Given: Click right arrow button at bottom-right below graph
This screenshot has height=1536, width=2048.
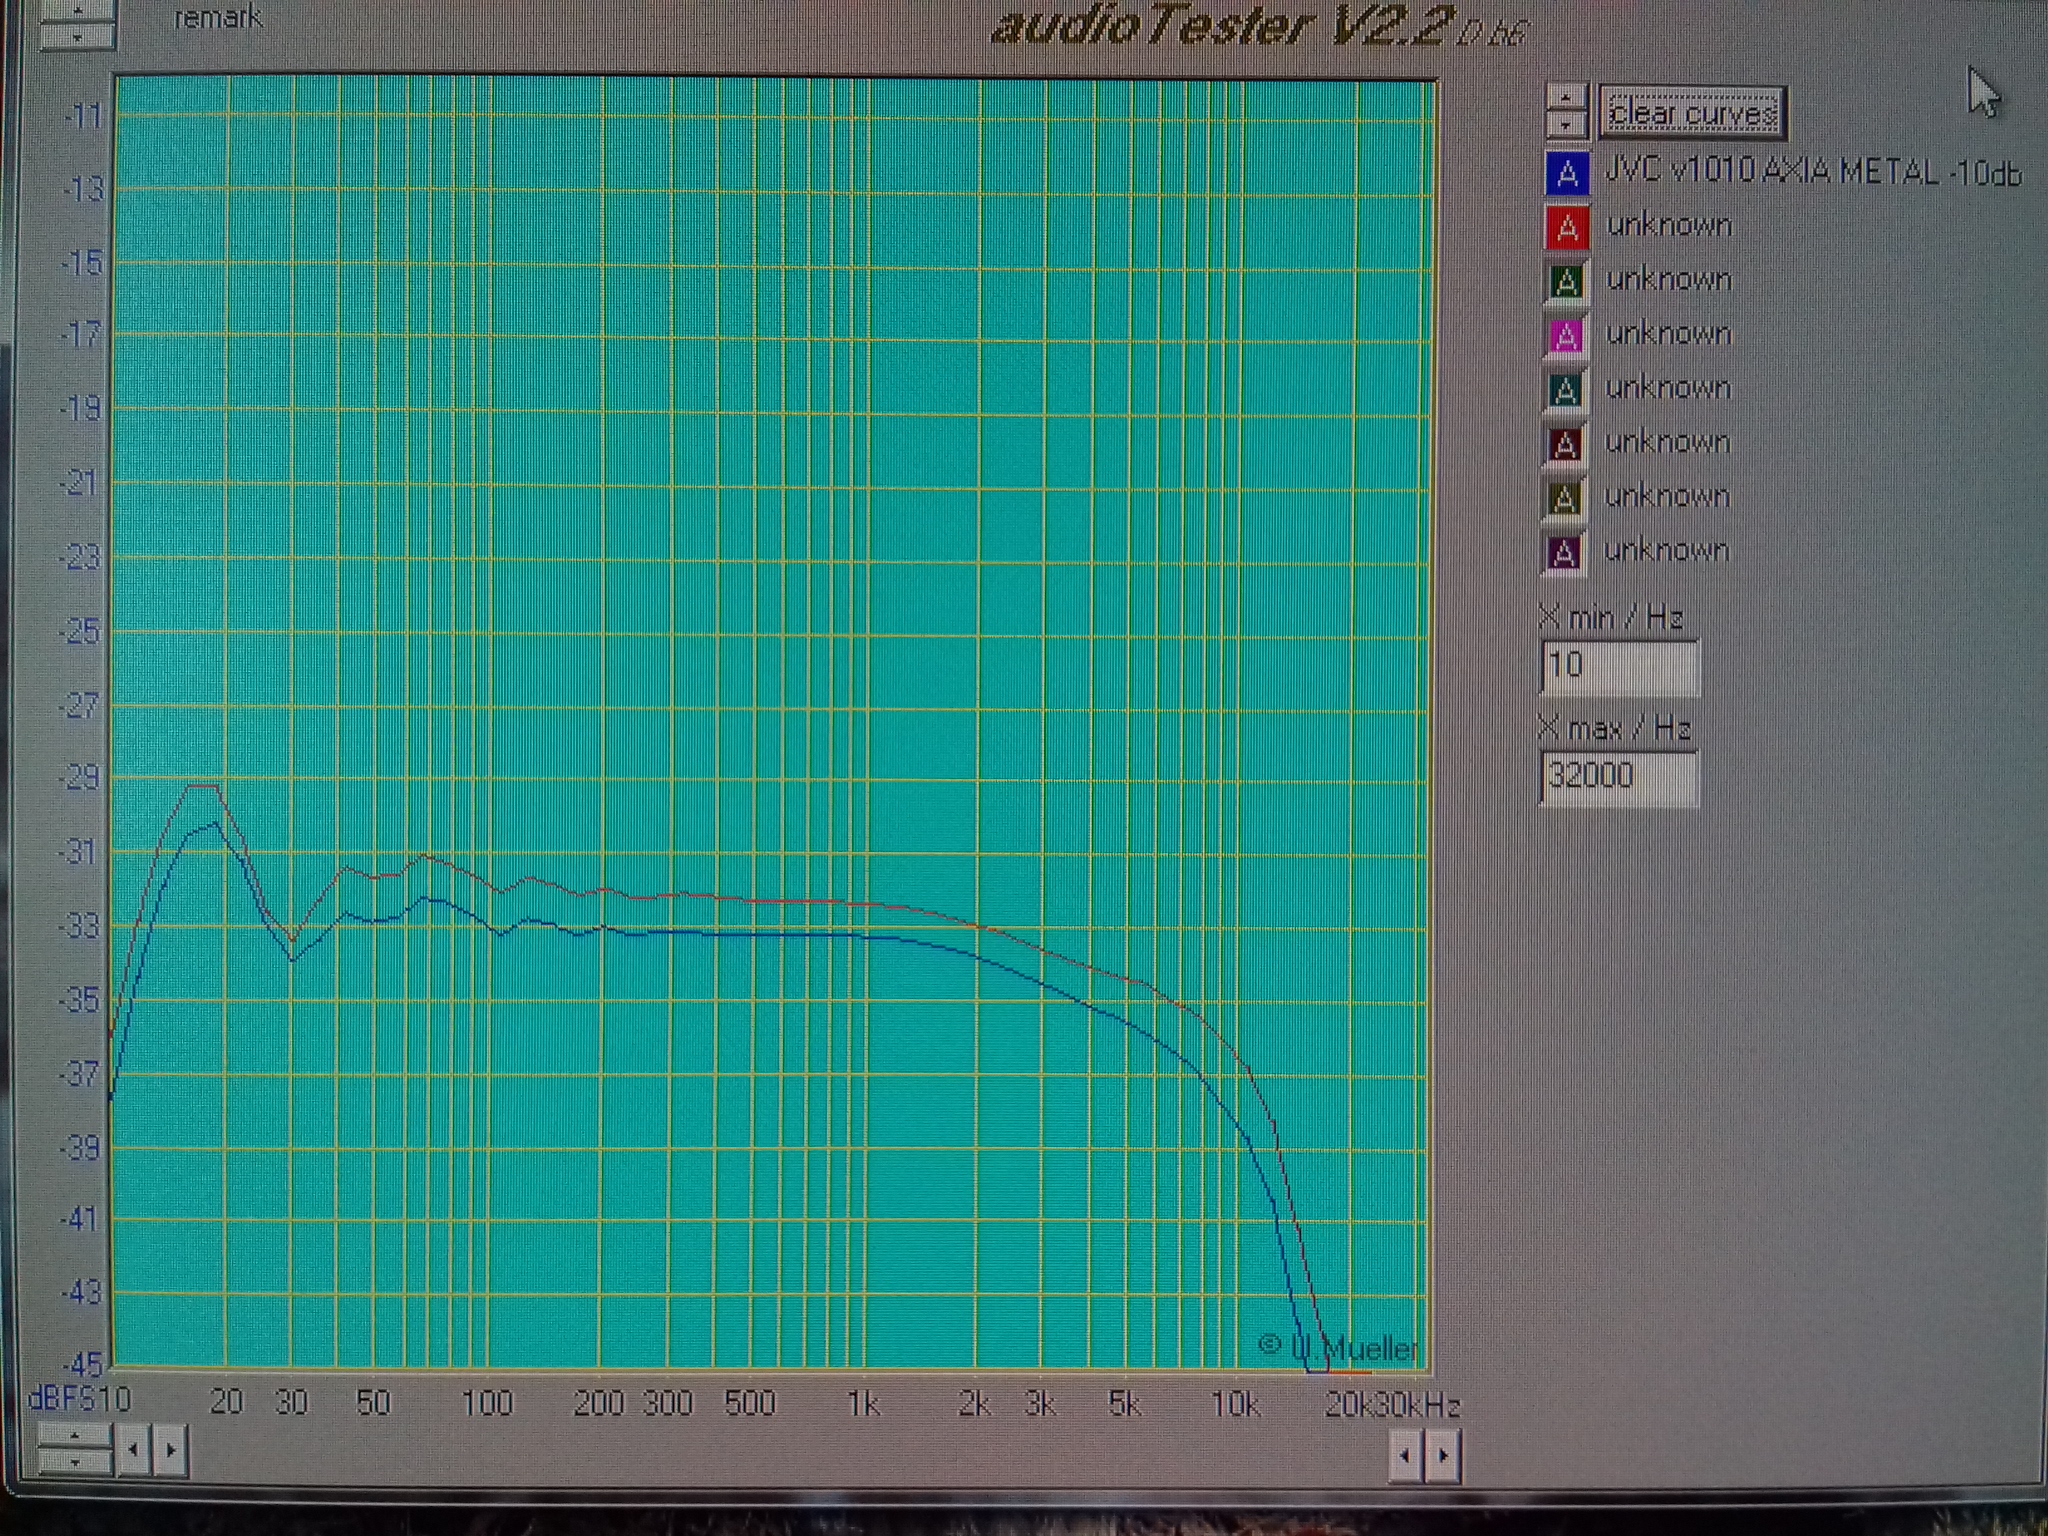Looking at the screenshot, I should tap(1443, 1455).
